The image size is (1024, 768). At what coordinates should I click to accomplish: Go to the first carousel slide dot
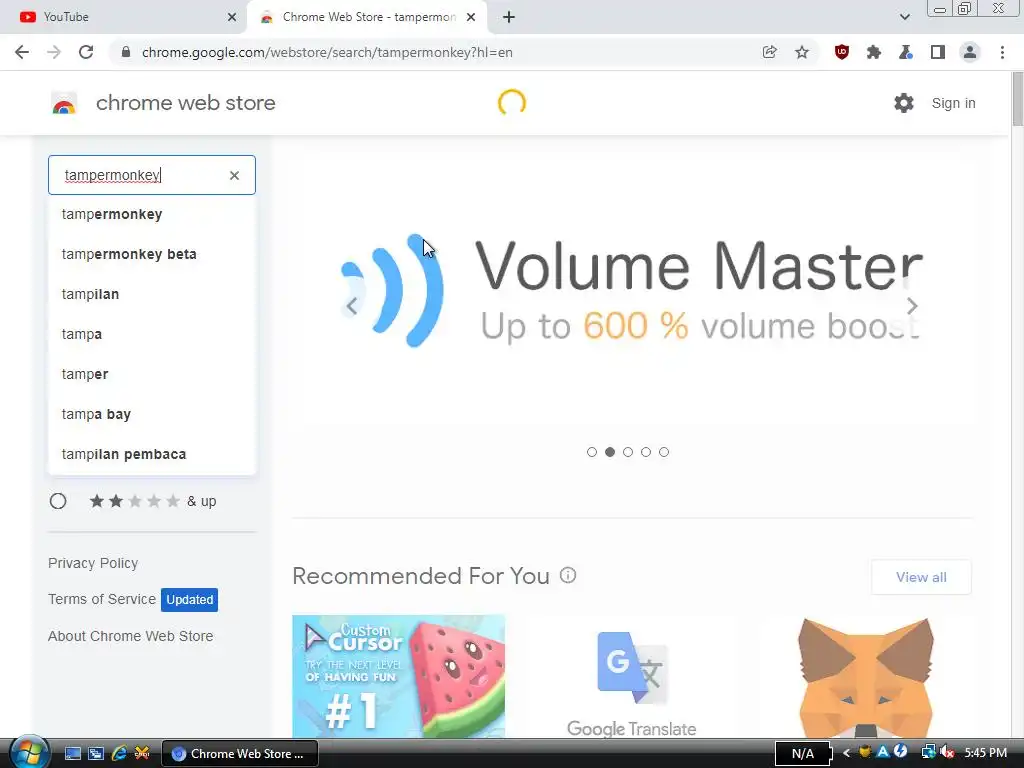(592, 452)
